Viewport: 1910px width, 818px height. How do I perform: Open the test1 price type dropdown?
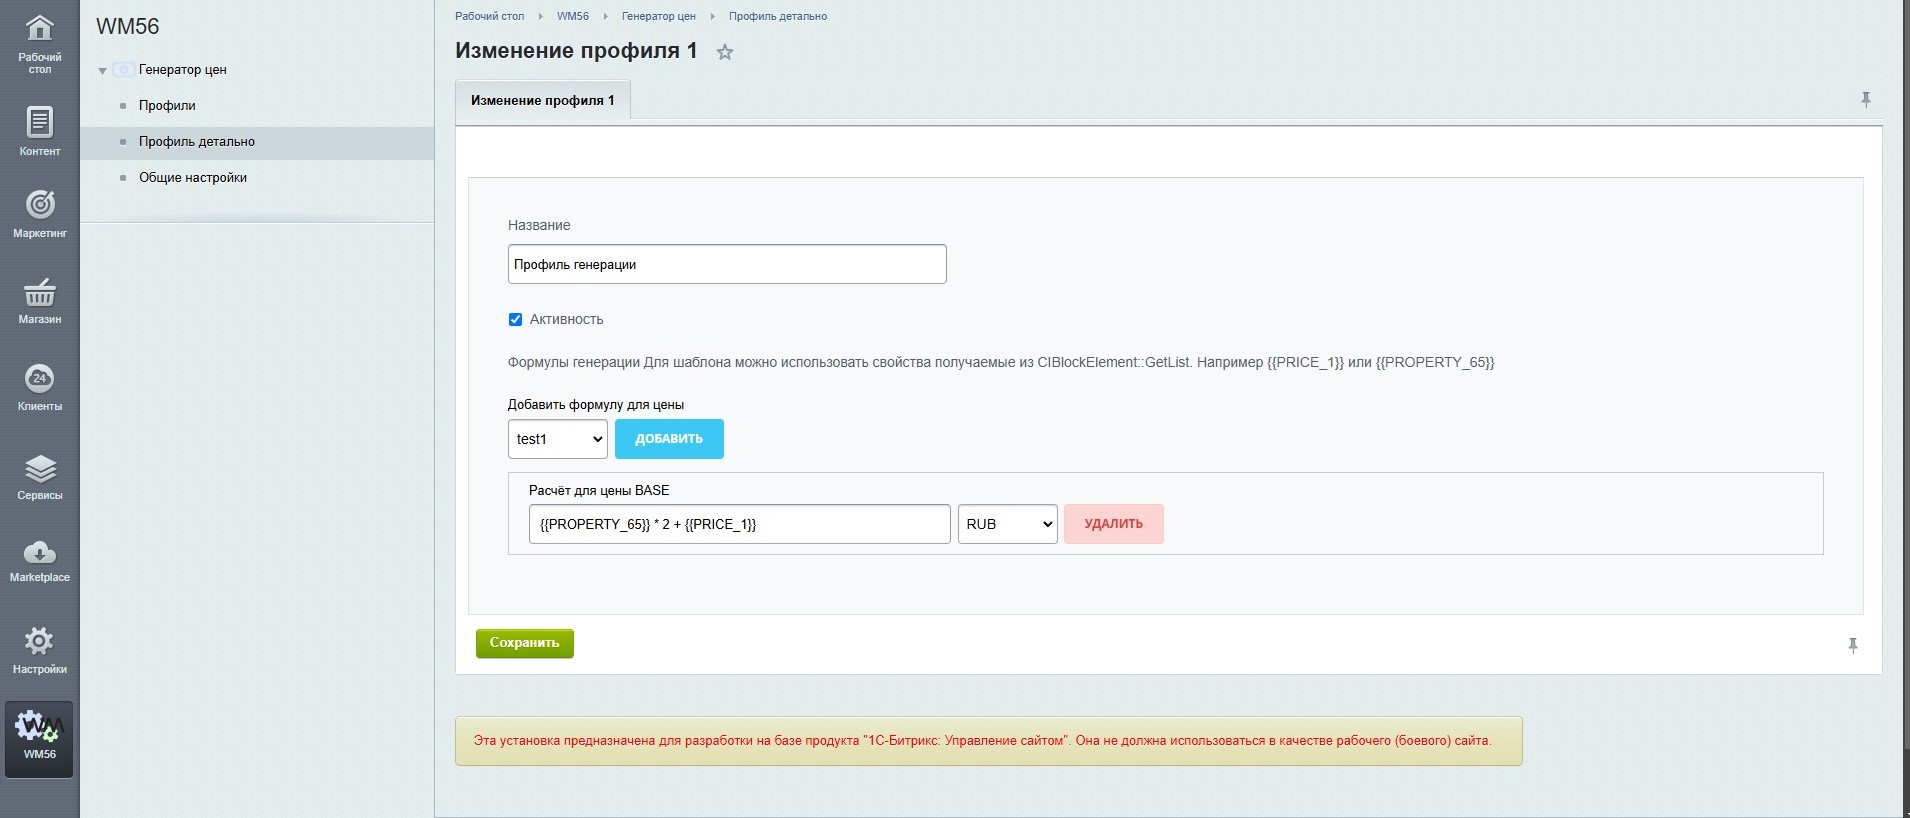coord(557,439)
